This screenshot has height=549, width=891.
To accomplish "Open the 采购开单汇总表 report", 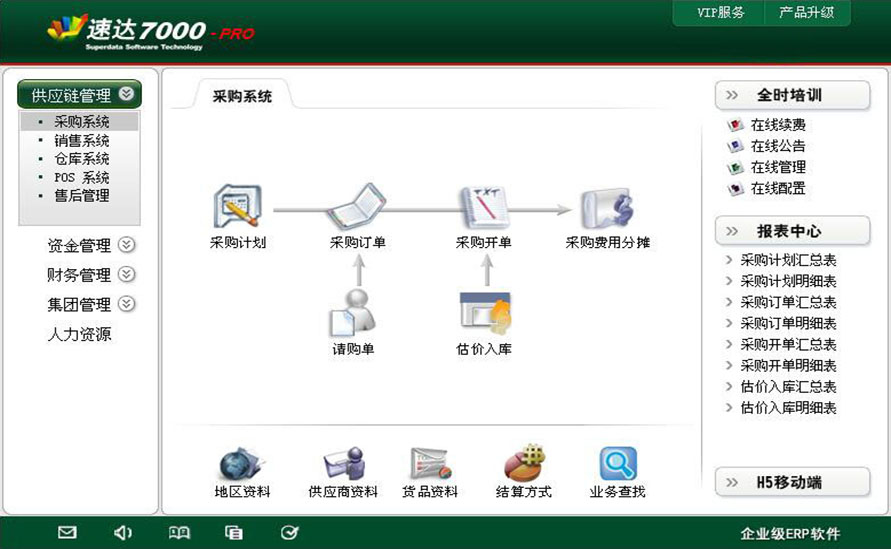I will (x=788, y=344).
